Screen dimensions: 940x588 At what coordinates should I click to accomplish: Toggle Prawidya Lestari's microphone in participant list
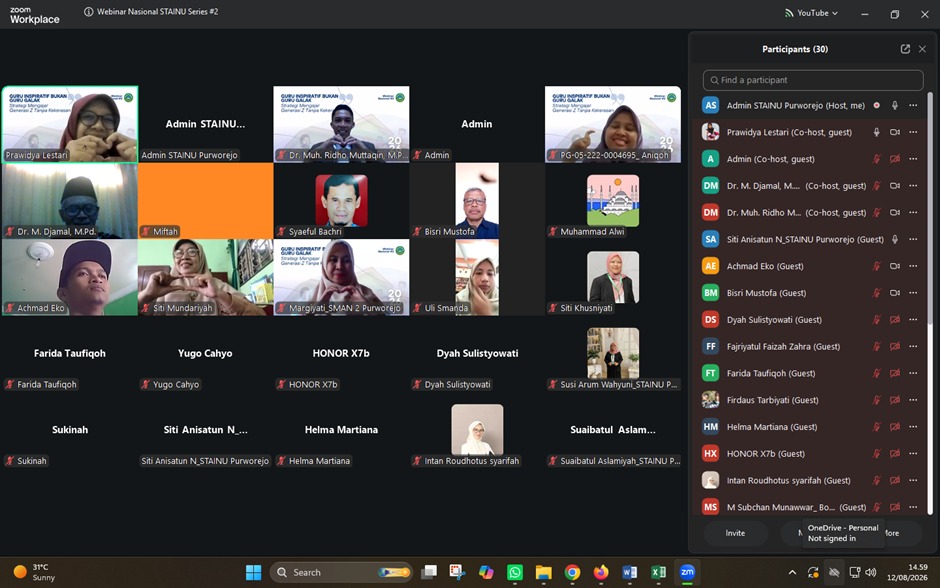(876, 132)
